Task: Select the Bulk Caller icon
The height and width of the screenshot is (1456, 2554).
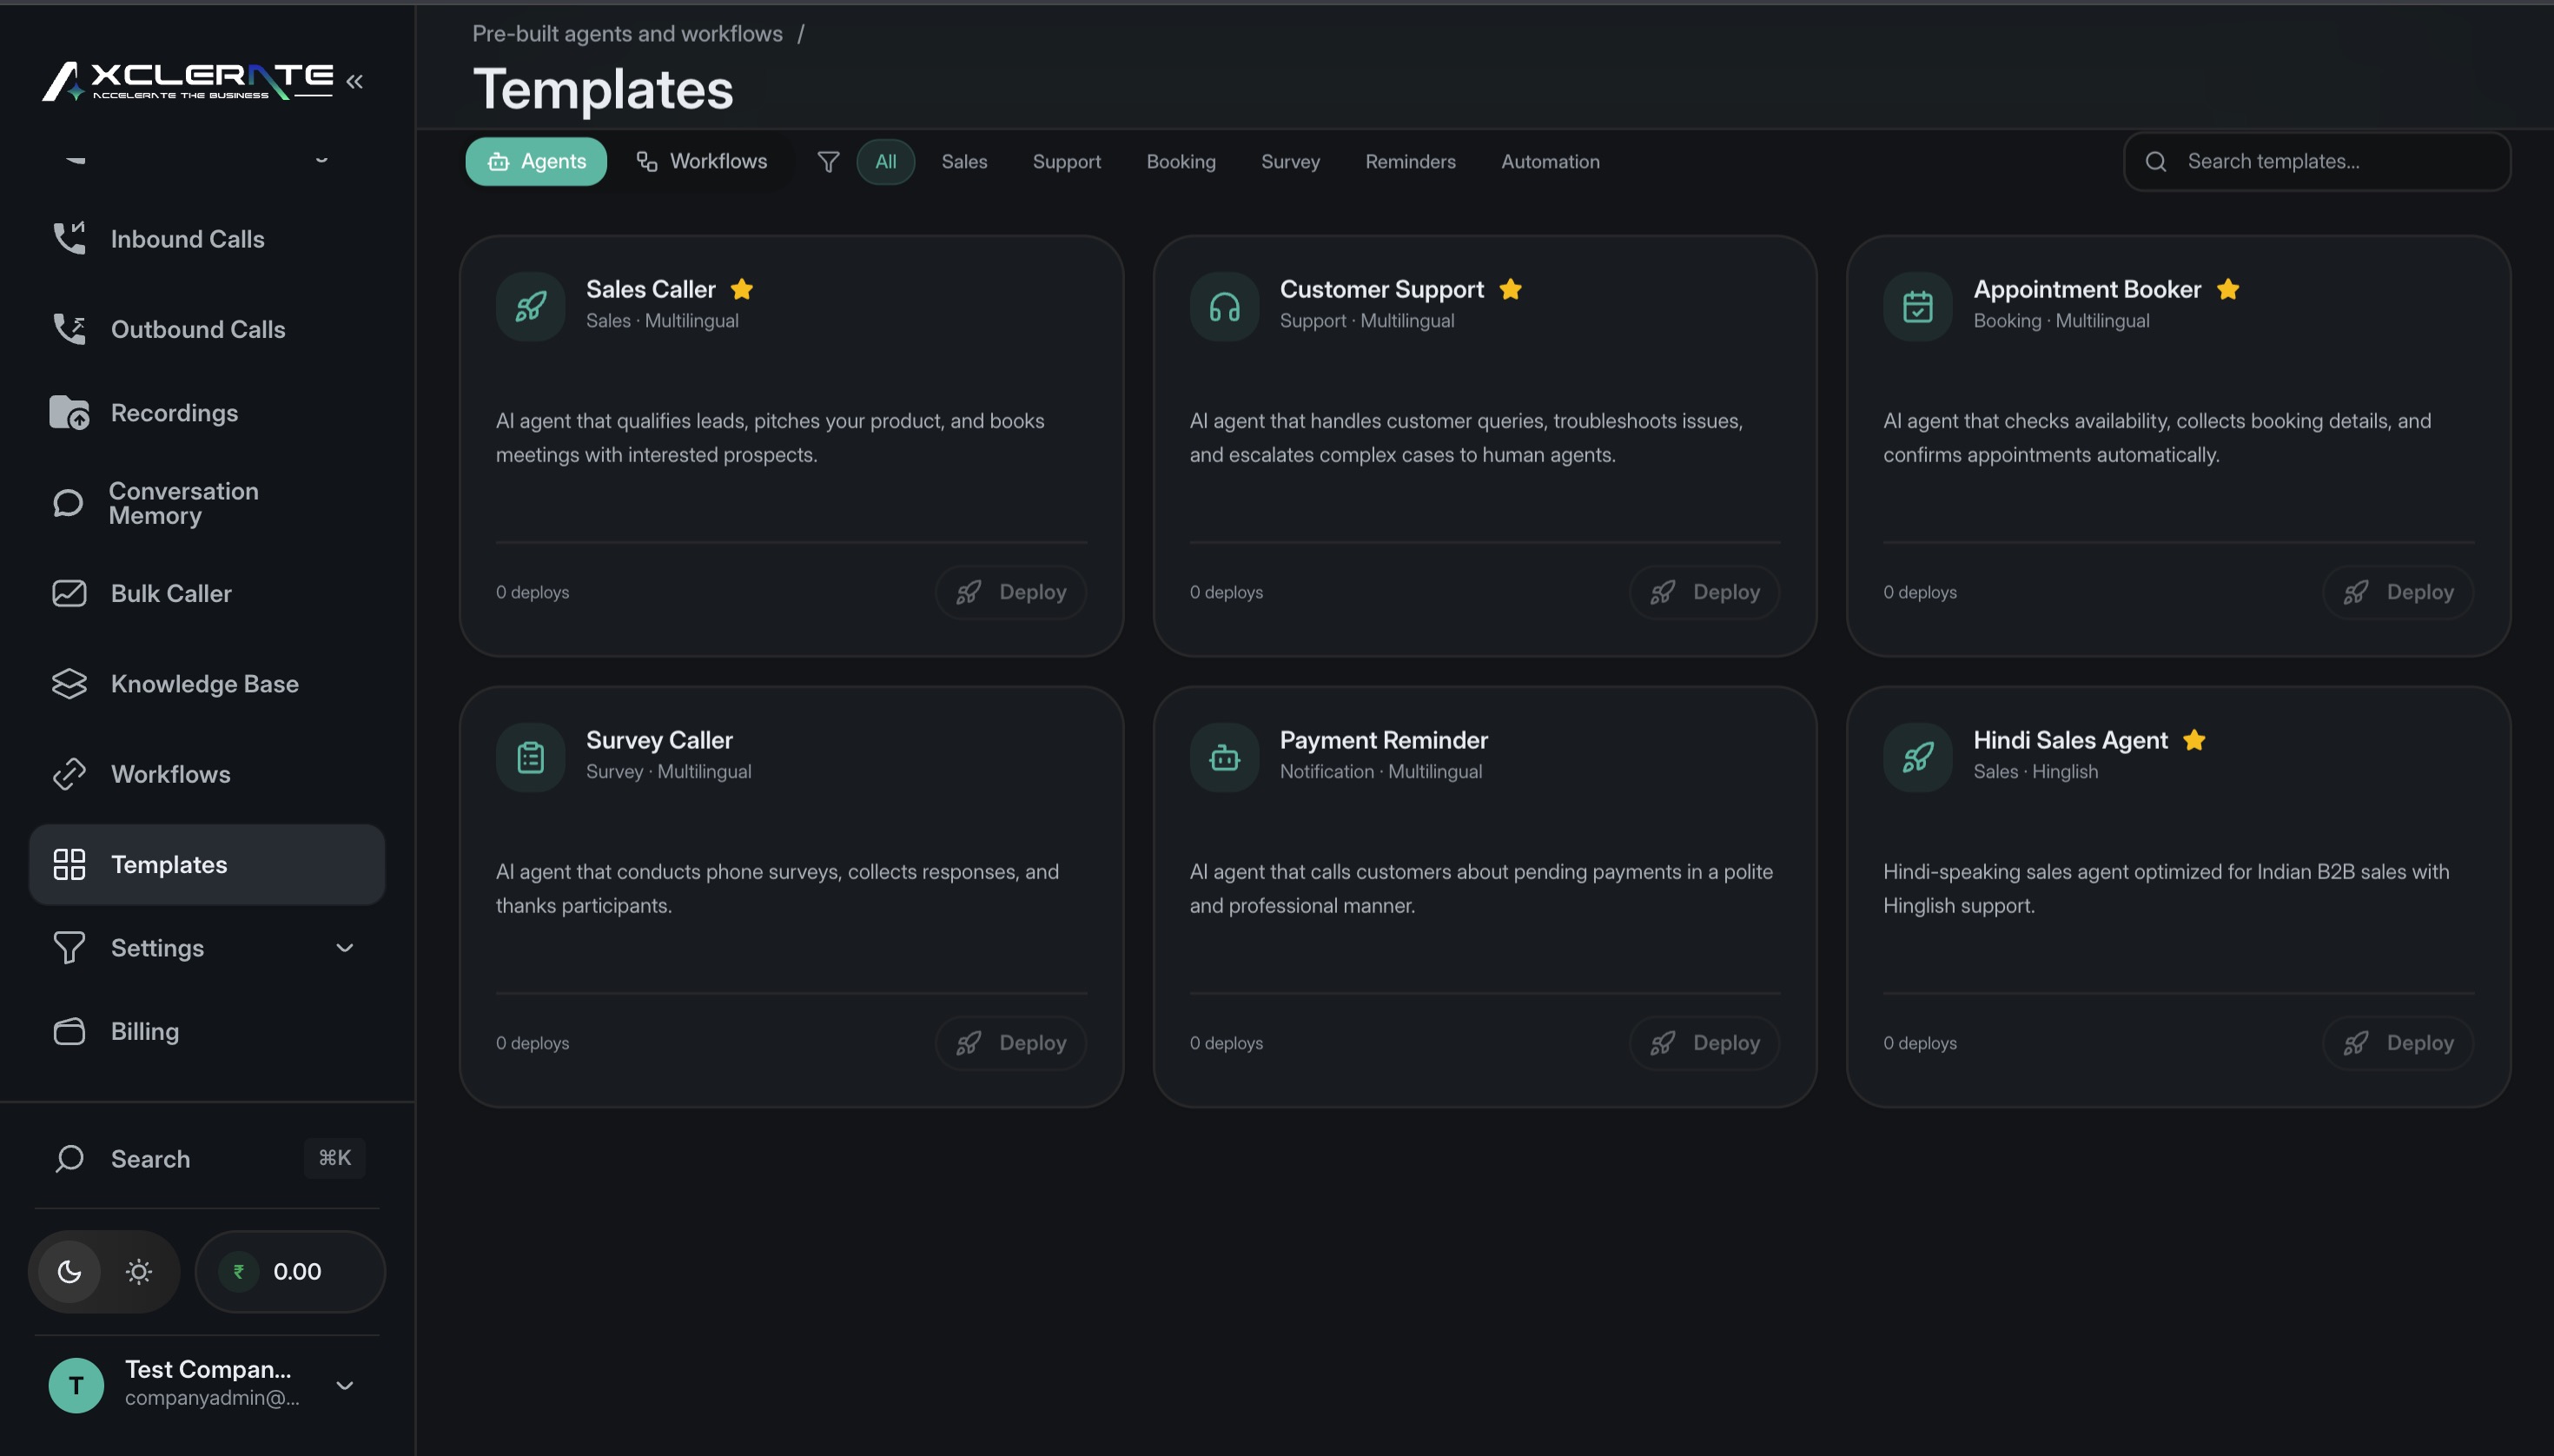Action: pos(68,593)
